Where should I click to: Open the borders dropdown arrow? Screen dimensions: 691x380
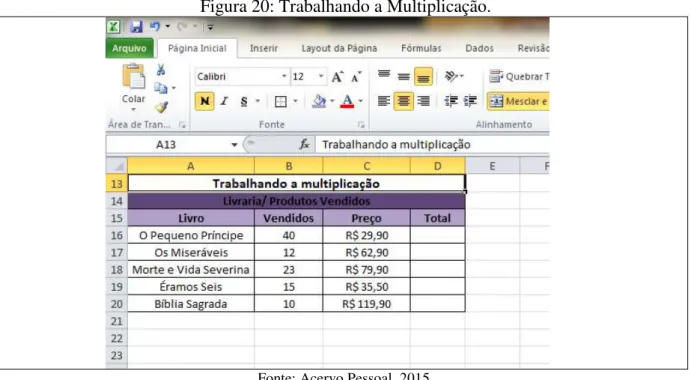pyautogui.click(x=295, y=101)
